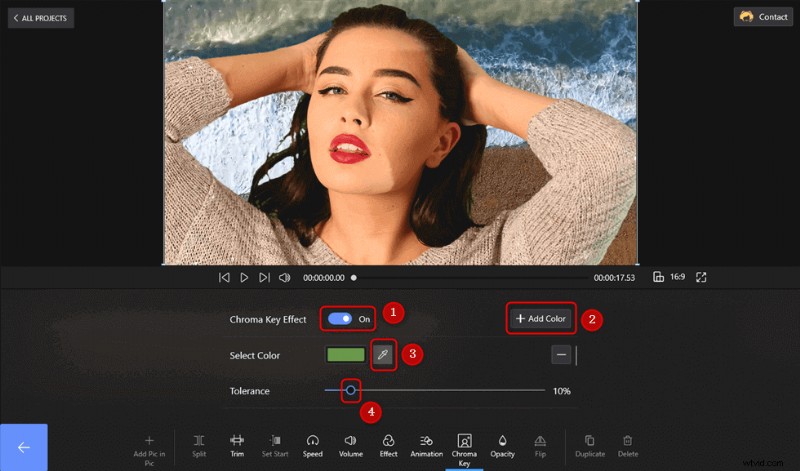Play the video preview
The height and width of the screenshot is (471, 800).
click(x=244, y=278)
